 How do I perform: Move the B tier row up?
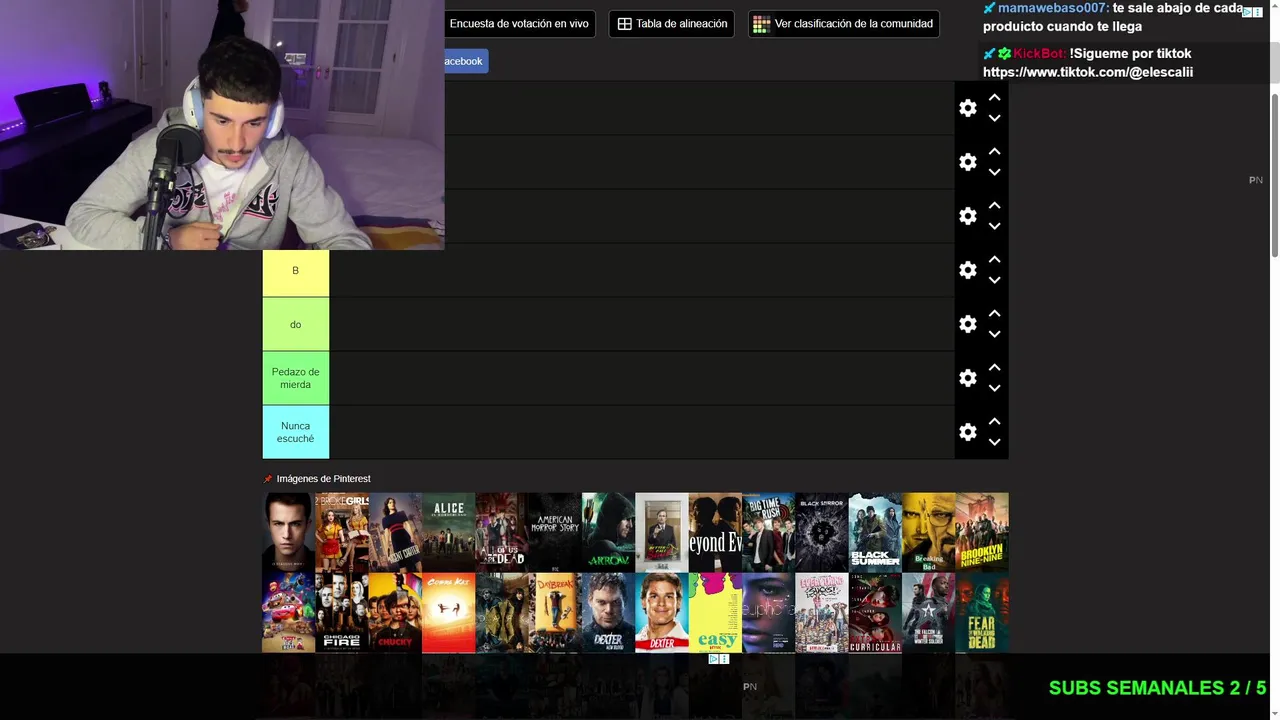pos(994,260)
